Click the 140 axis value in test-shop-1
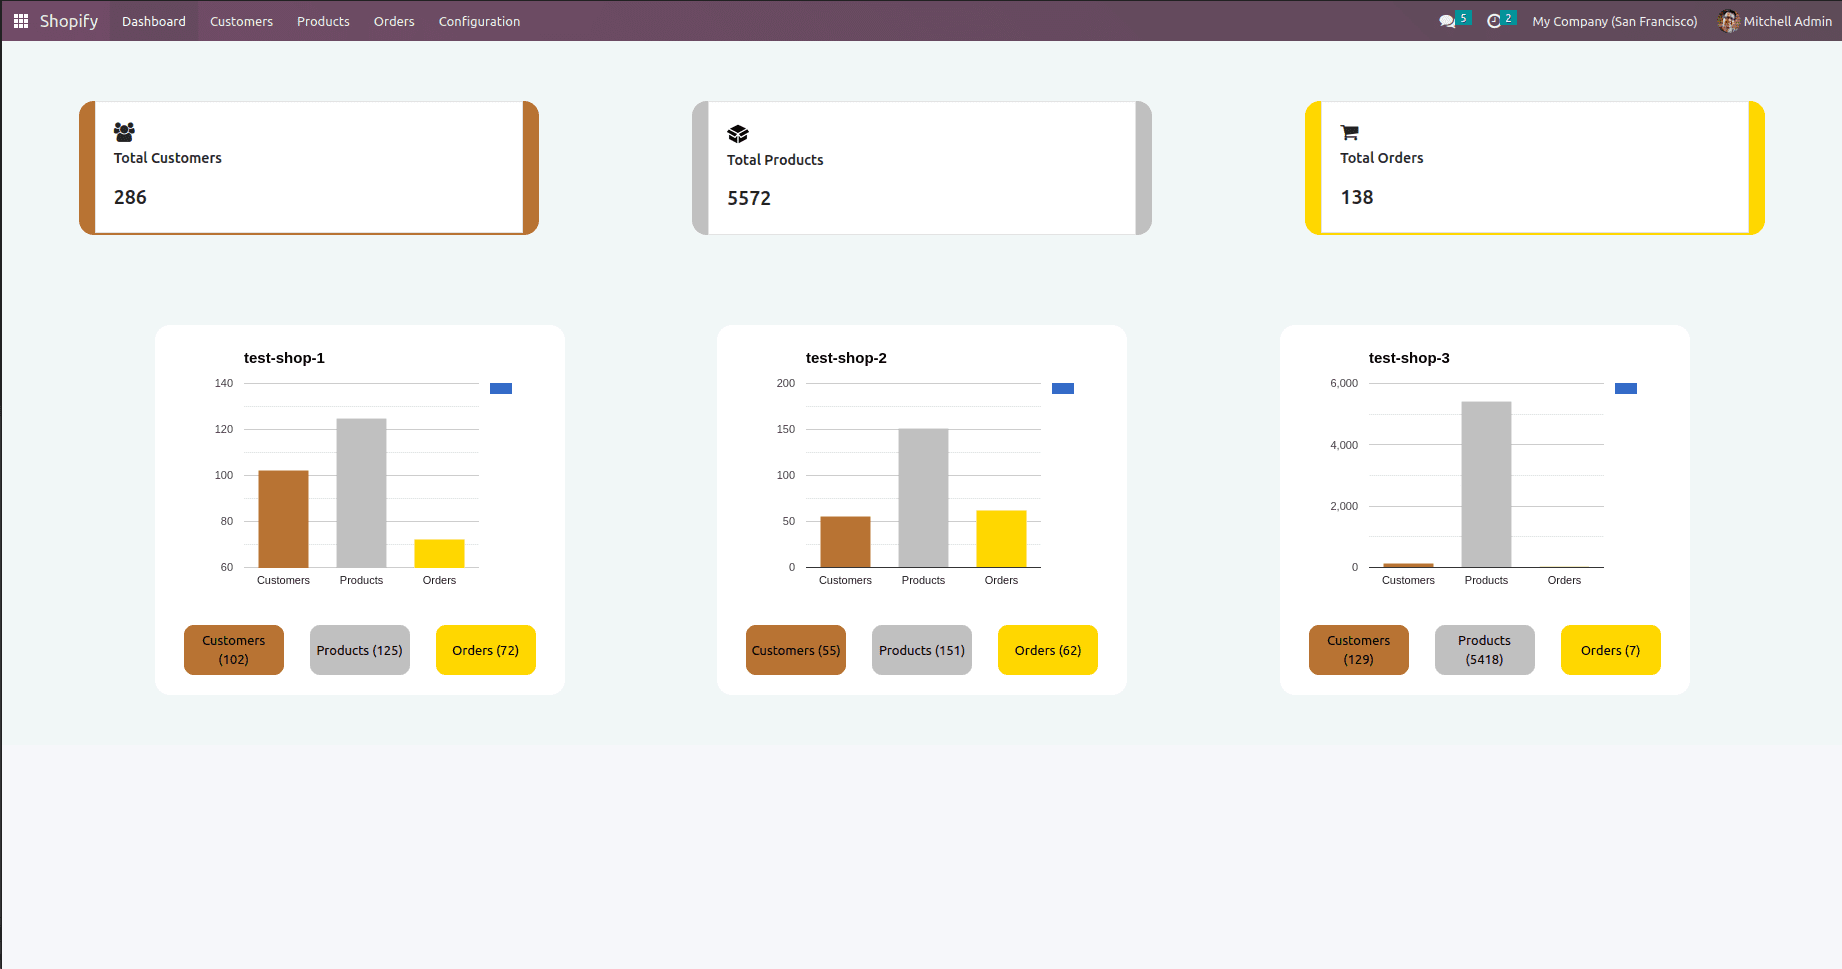Screen dimensions: 1842x969 (224, 383)
